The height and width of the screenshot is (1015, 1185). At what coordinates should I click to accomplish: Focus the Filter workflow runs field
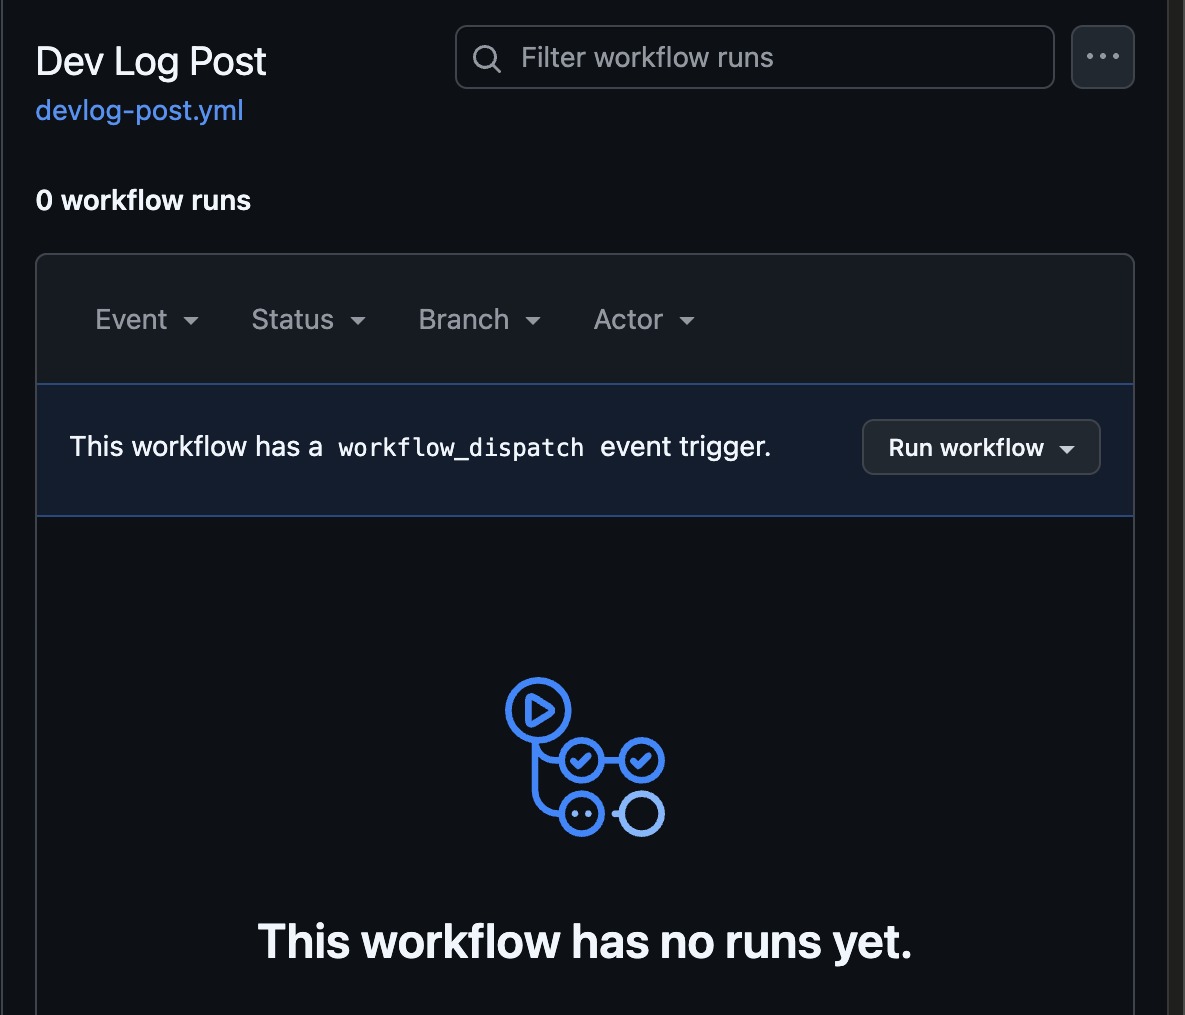click(754, 57)
